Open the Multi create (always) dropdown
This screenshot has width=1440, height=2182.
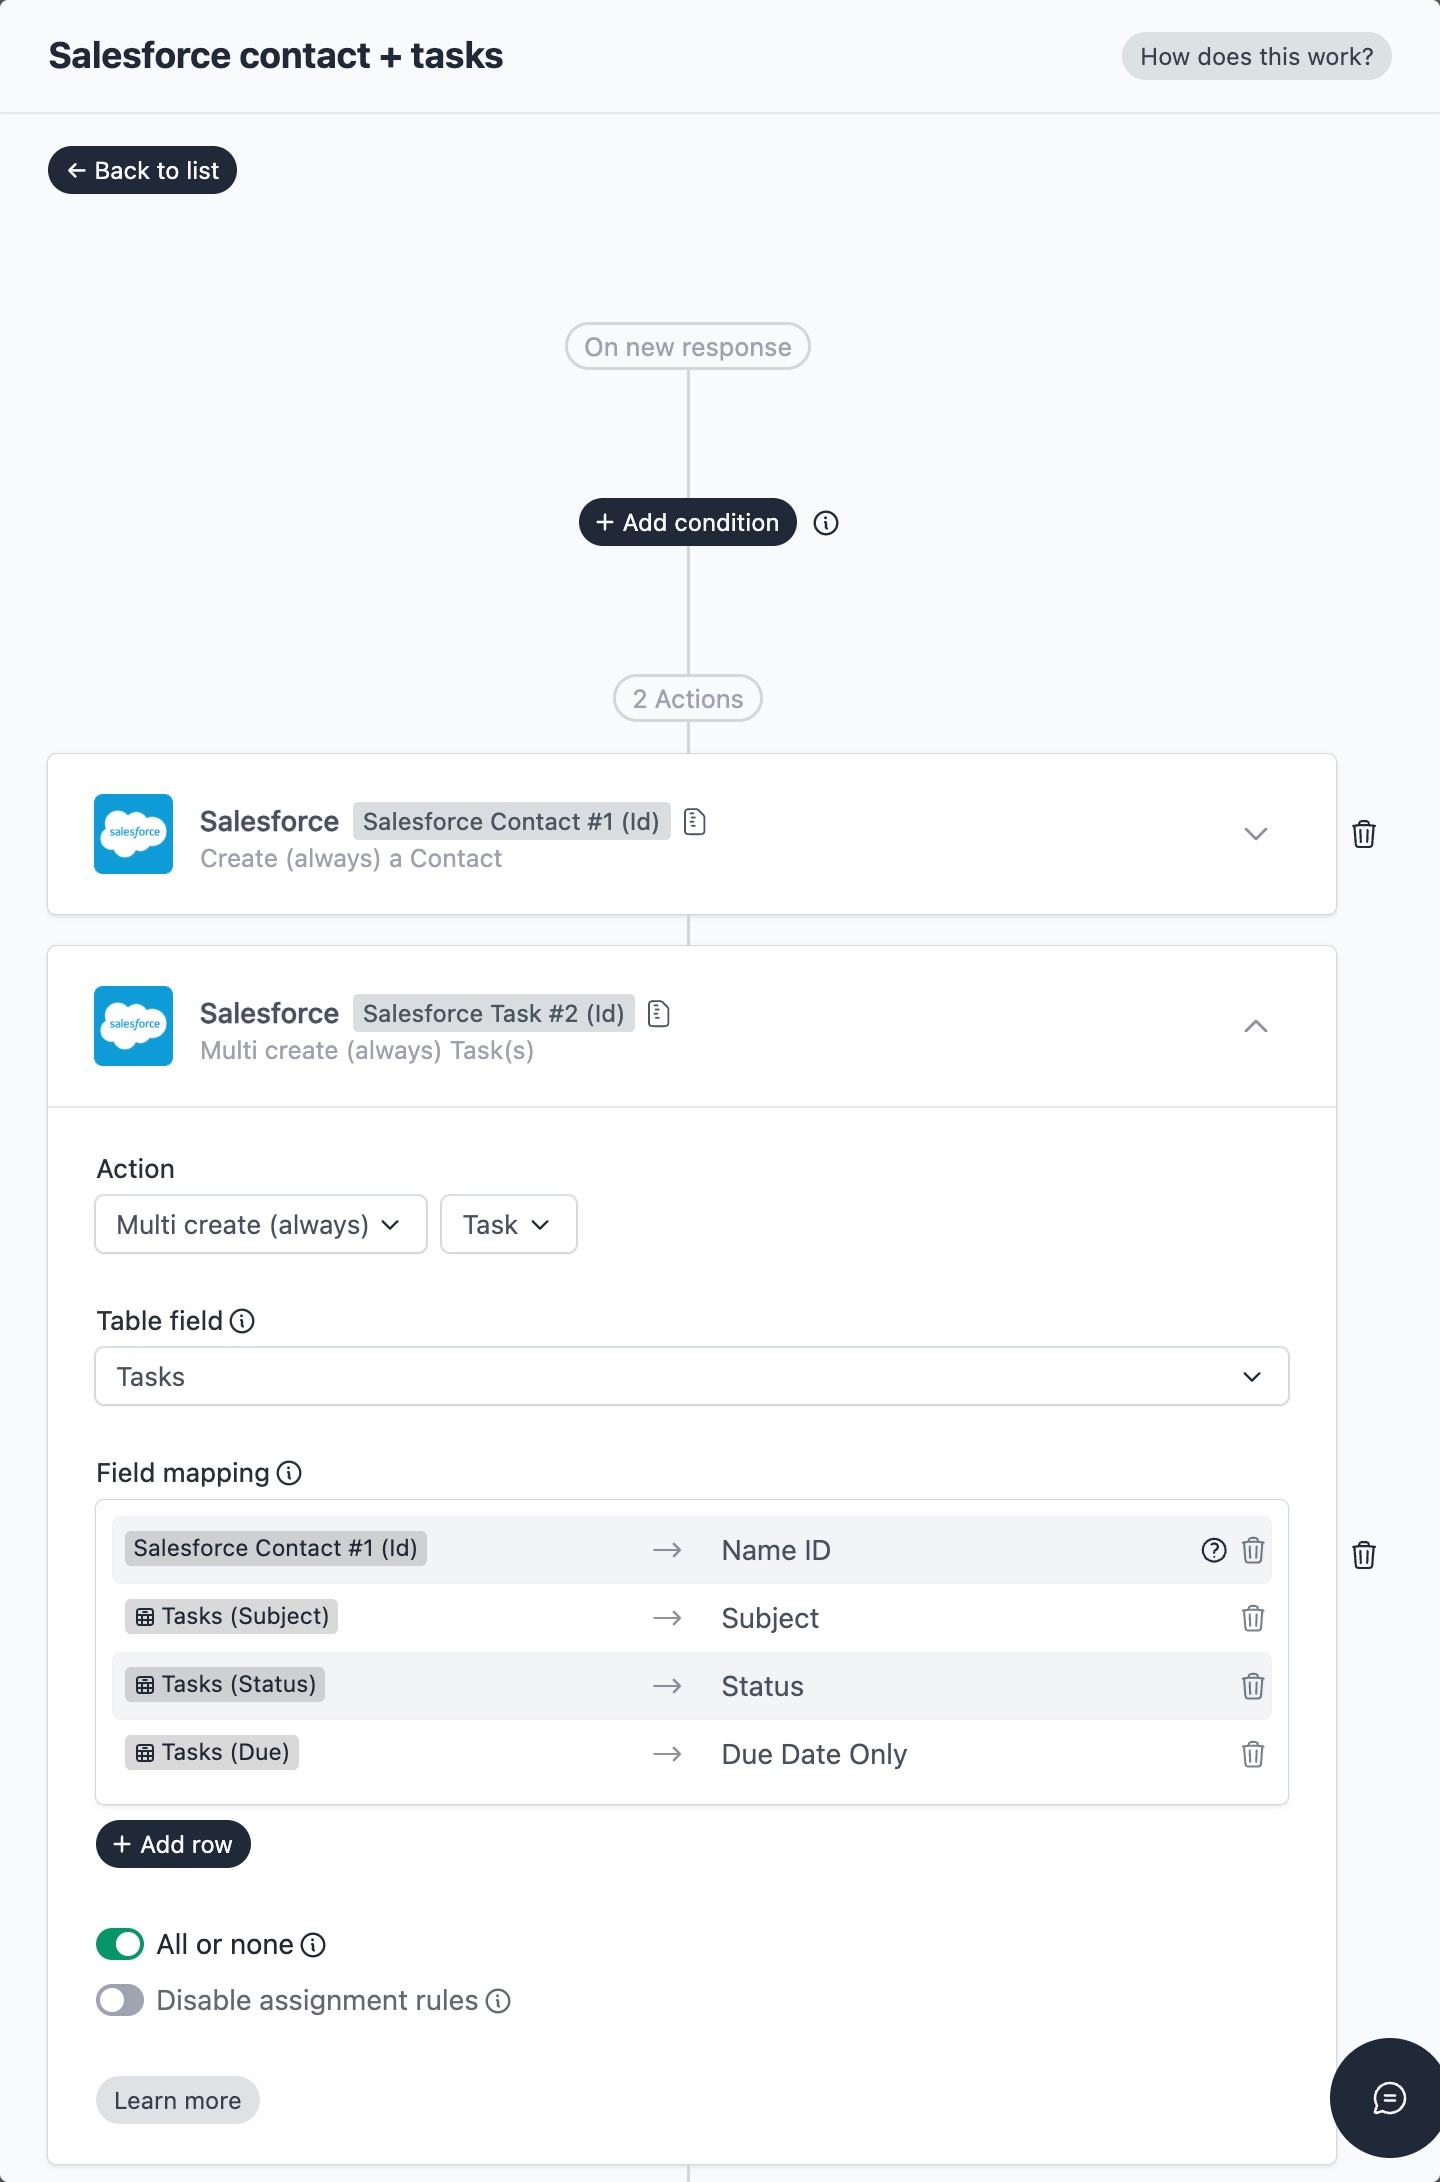coord(261,1224)
